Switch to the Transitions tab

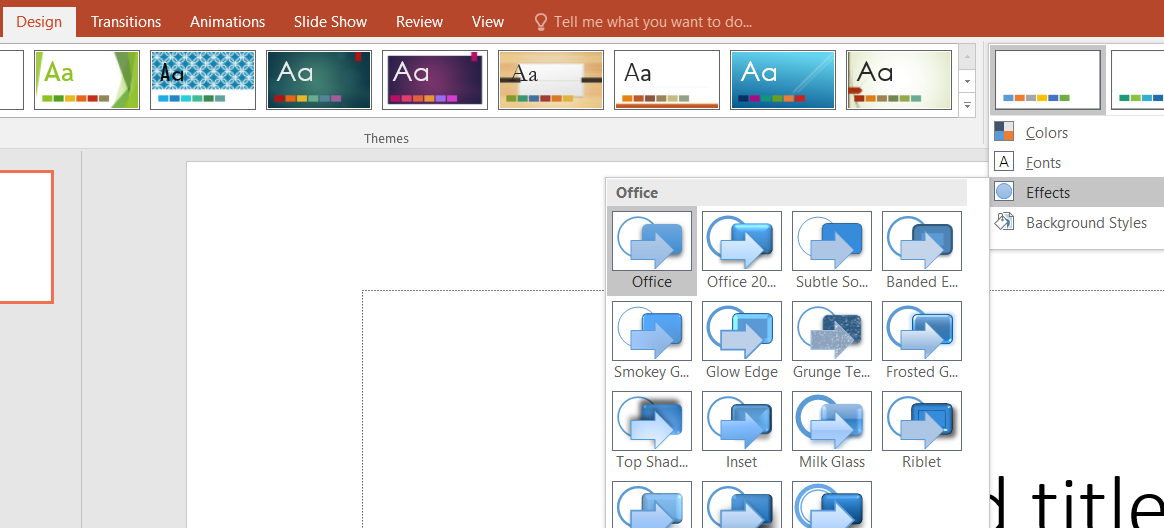point(126,21)
